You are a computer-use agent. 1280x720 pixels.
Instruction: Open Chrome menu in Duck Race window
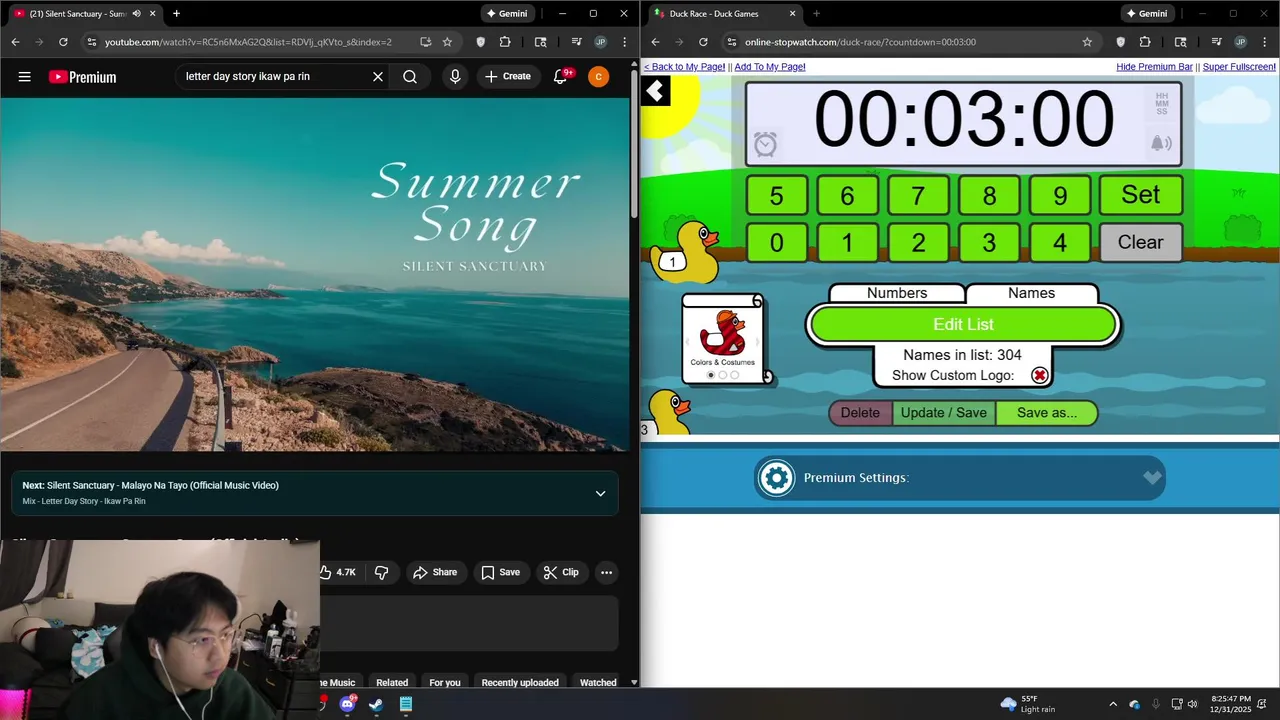click(x=1263, y=42)
